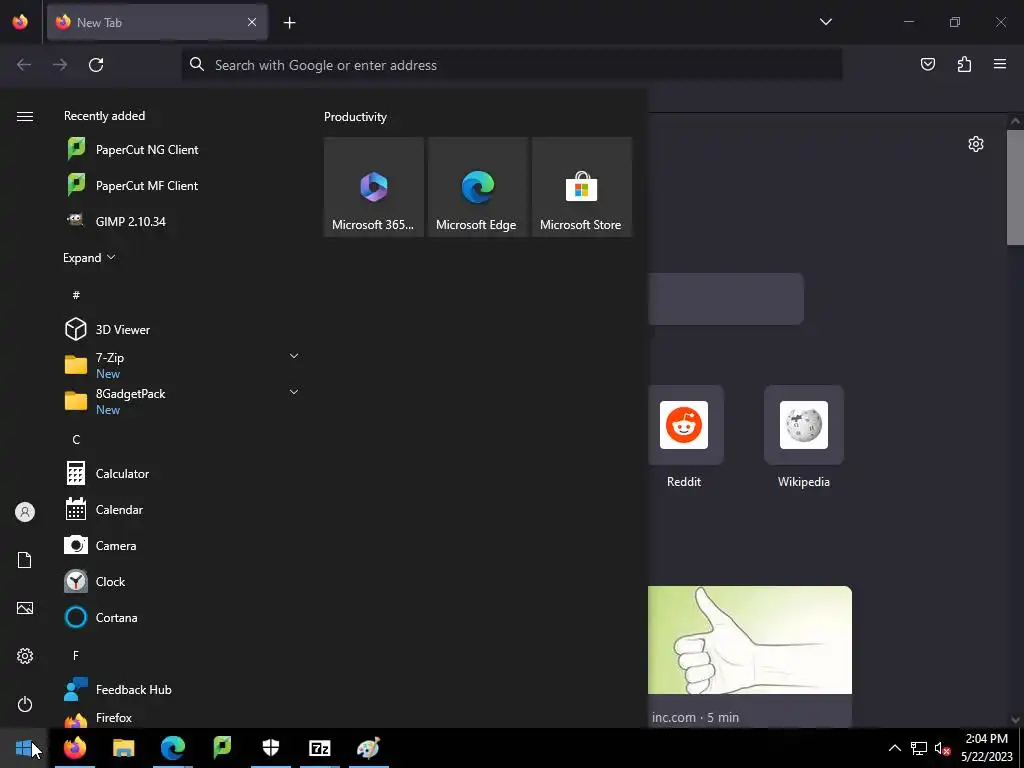This screenshot has width=1024, height=768.
Task: Click the muted volume icon
Action: pos(942,748)
